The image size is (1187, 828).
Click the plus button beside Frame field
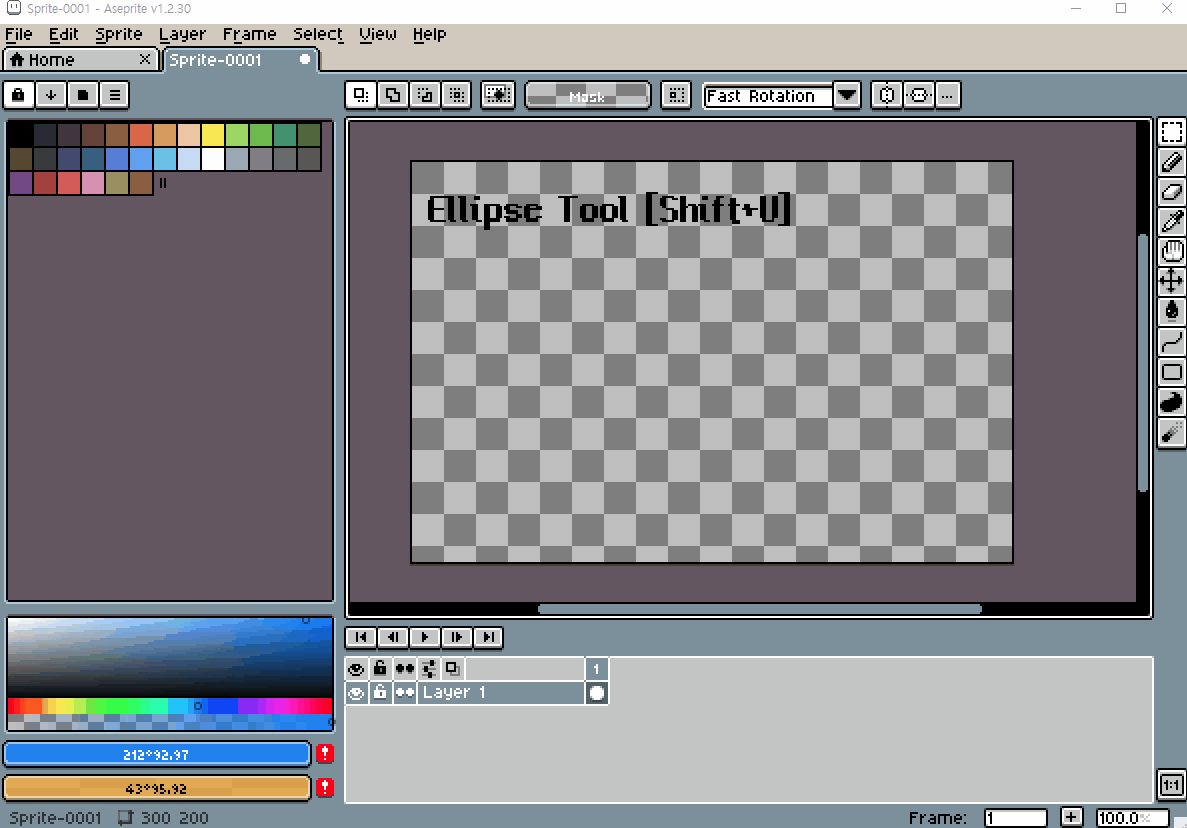pyautogui.click(x=1071, y=817)
